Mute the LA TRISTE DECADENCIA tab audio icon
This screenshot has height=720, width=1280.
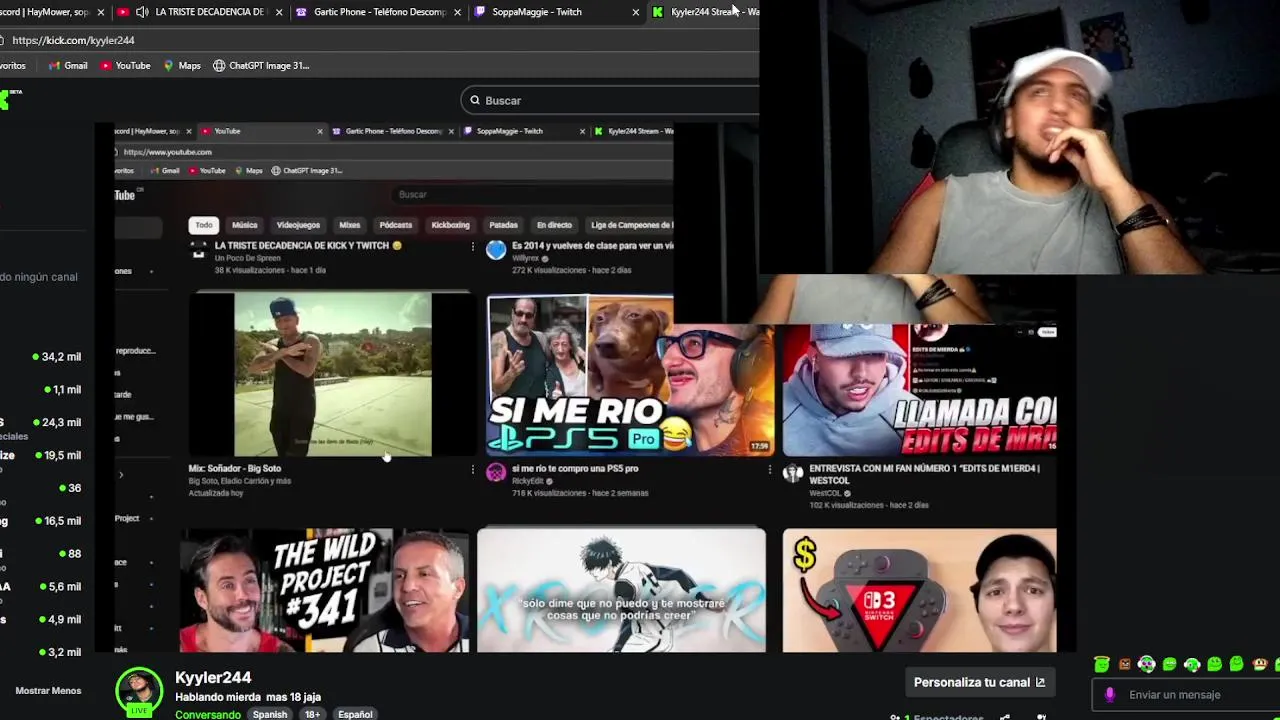(142, 12)
